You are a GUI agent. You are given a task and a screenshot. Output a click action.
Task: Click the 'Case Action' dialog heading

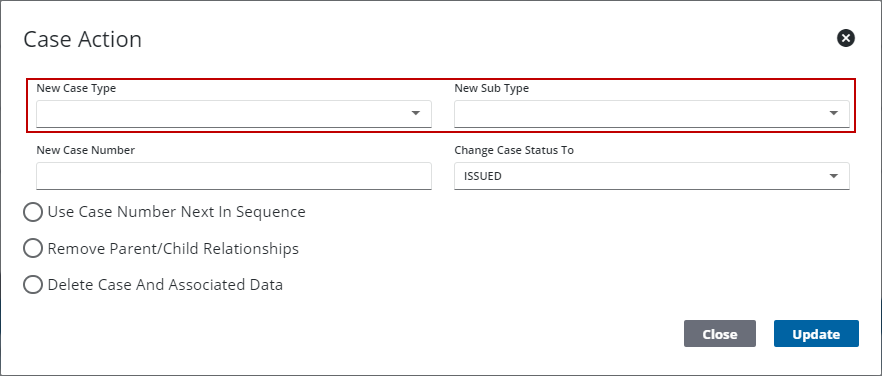coord(83,39)
